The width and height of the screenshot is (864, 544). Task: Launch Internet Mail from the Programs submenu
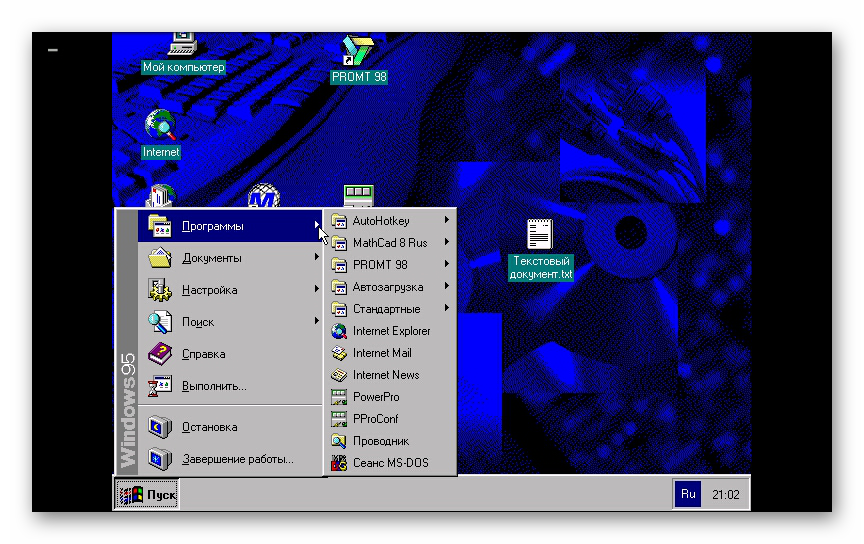click(381, 353)
